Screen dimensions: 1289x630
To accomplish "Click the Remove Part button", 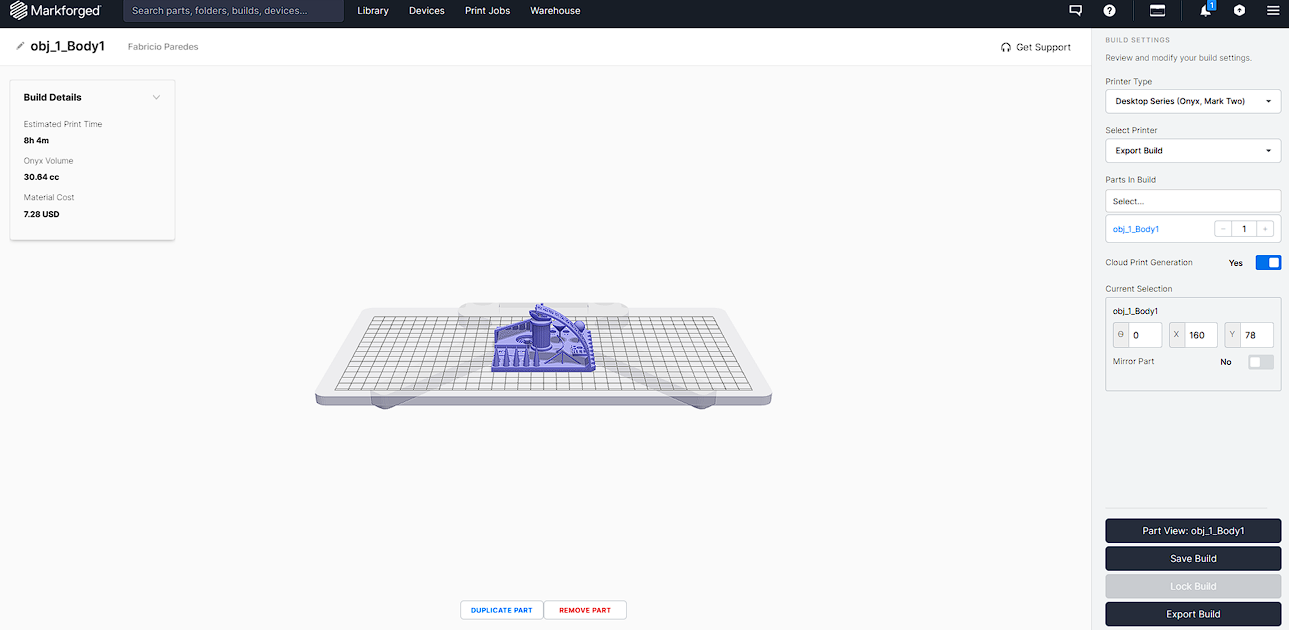I will coord(585,610).
